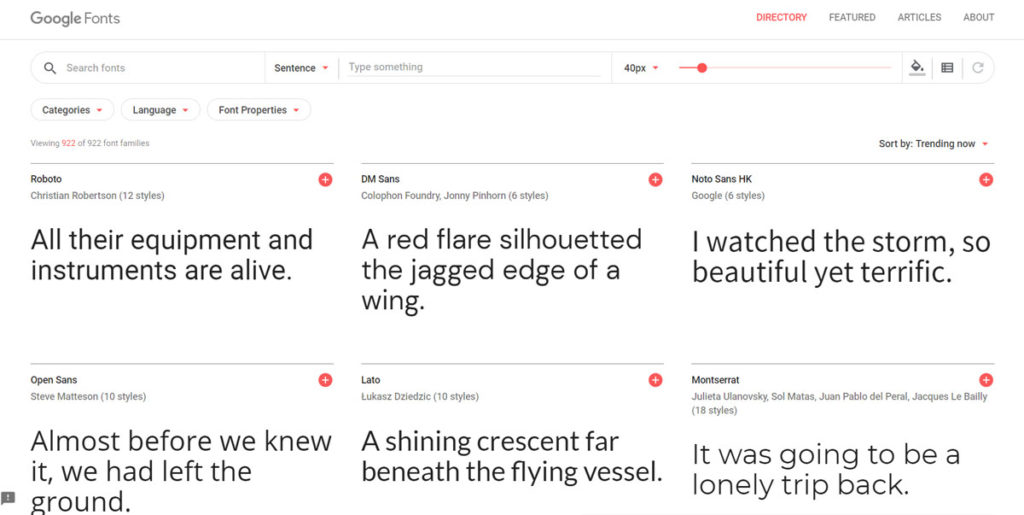Switch to list view layout icon

[x=947, y=68]
